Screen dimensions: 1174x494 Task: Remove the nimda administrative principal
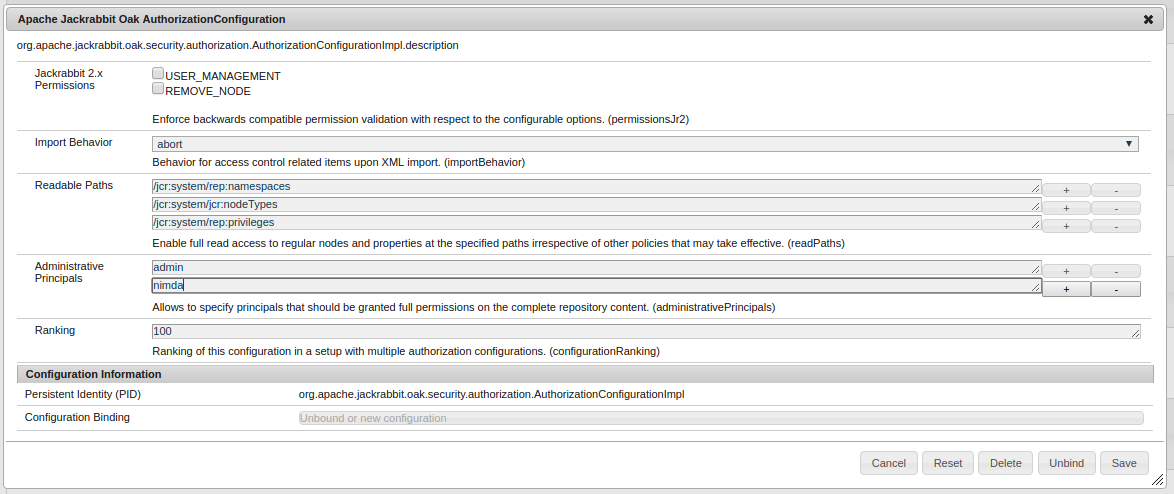(x=1115, y=289)
